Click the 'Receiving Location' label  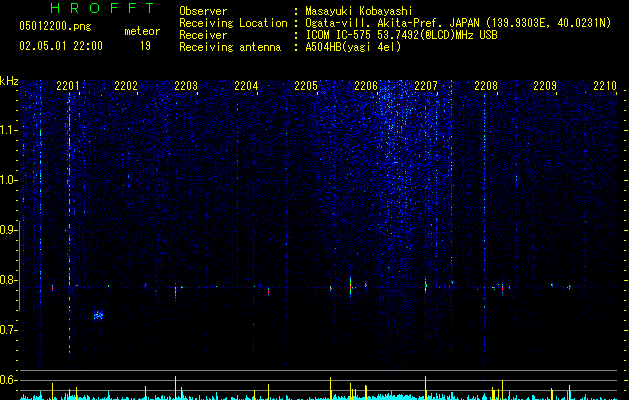[x=233, y=23]
